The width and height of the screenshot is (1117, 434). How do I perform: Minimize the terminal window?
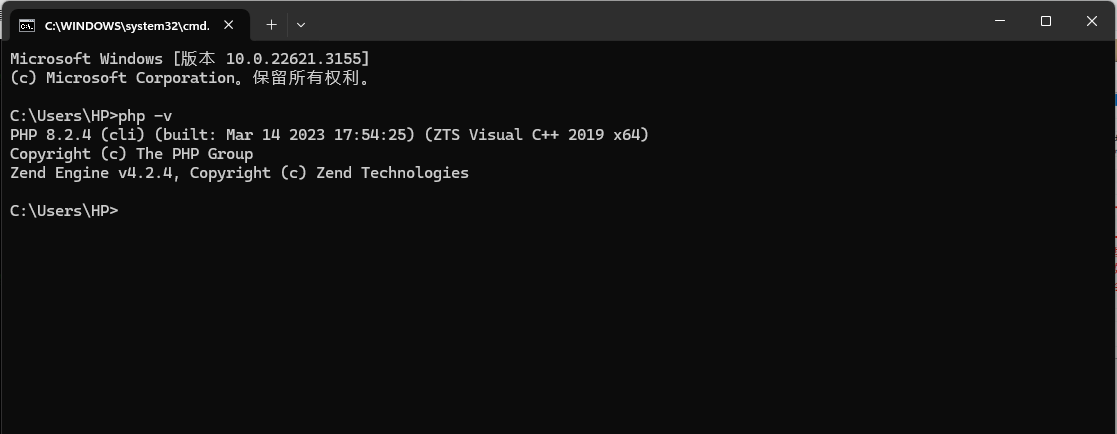coord(999,21)
